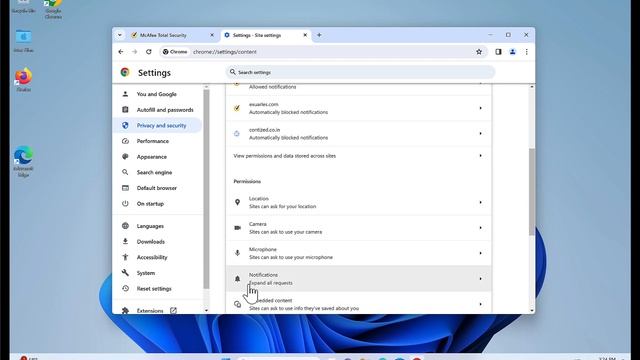This screenshot has height=360, width=640.
Task: Open Accessibility settings
Action: (157, 257)
